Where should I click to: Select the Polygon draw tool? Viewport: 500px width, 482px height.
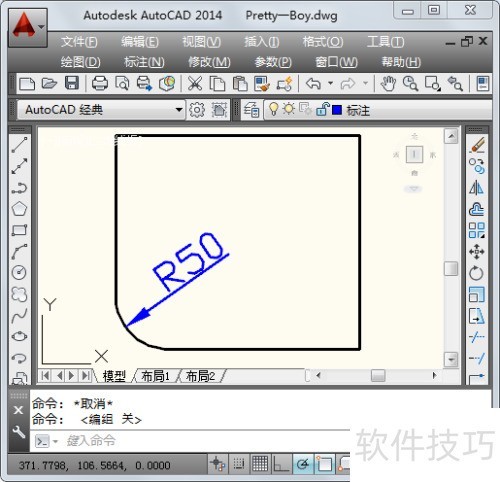[x=19, y=209]
